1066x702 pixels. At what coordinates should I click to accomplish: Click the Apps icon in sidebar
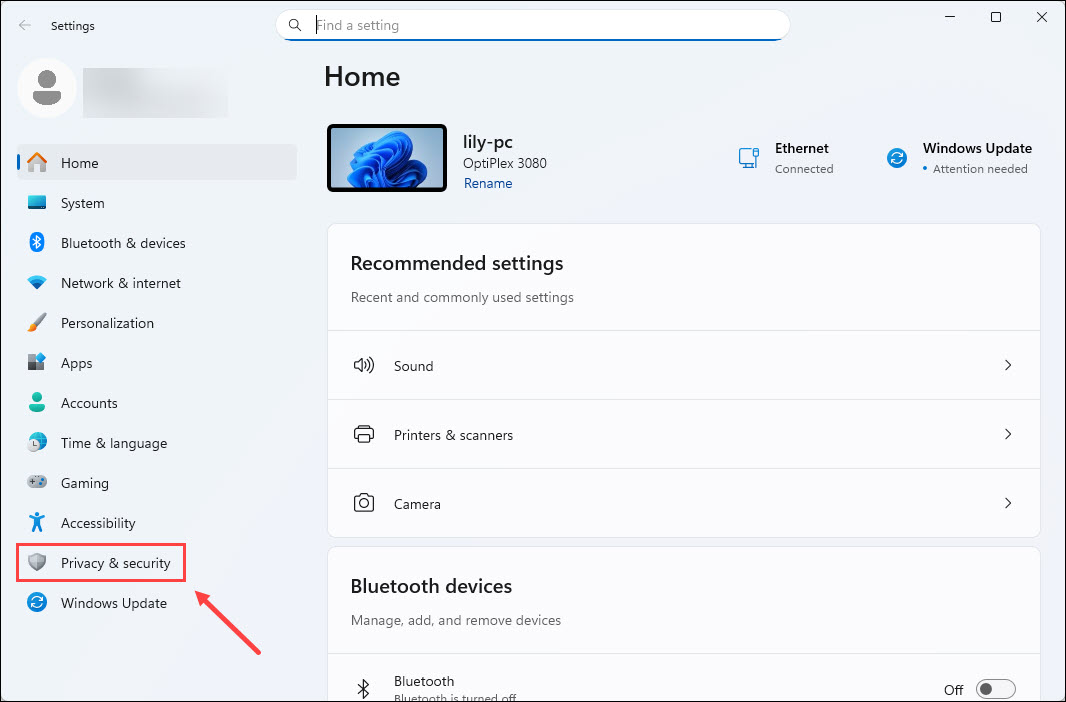(37, 363)
